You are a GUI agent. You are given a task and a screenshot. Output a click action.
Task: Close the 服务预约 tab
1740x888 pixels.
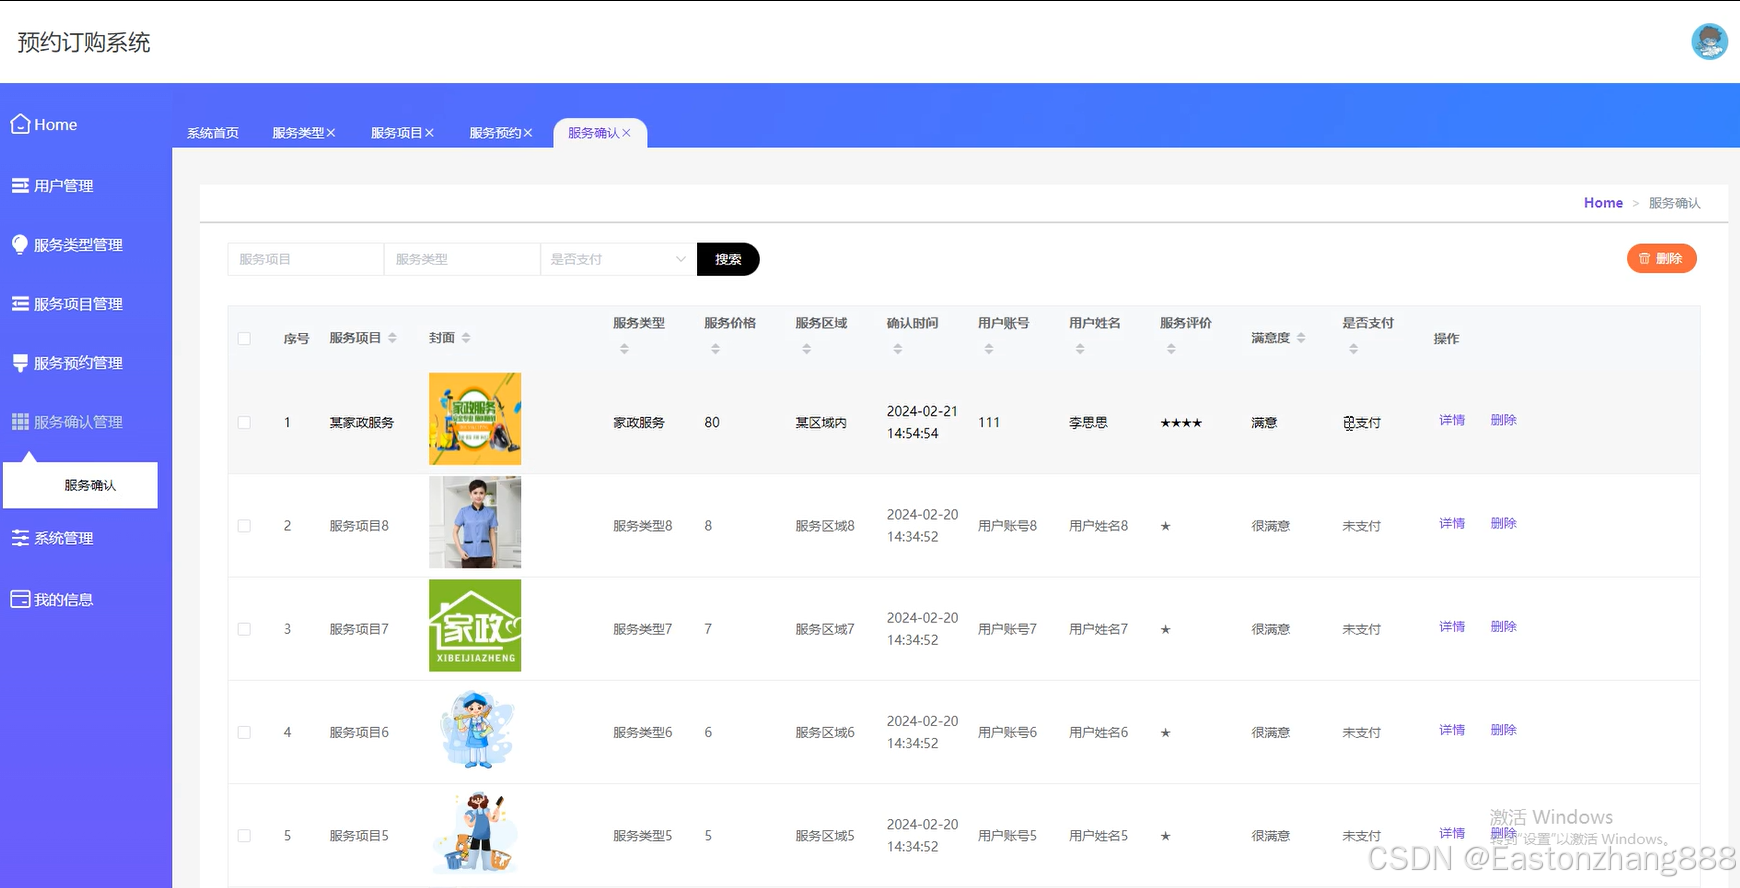coord(528,133)
